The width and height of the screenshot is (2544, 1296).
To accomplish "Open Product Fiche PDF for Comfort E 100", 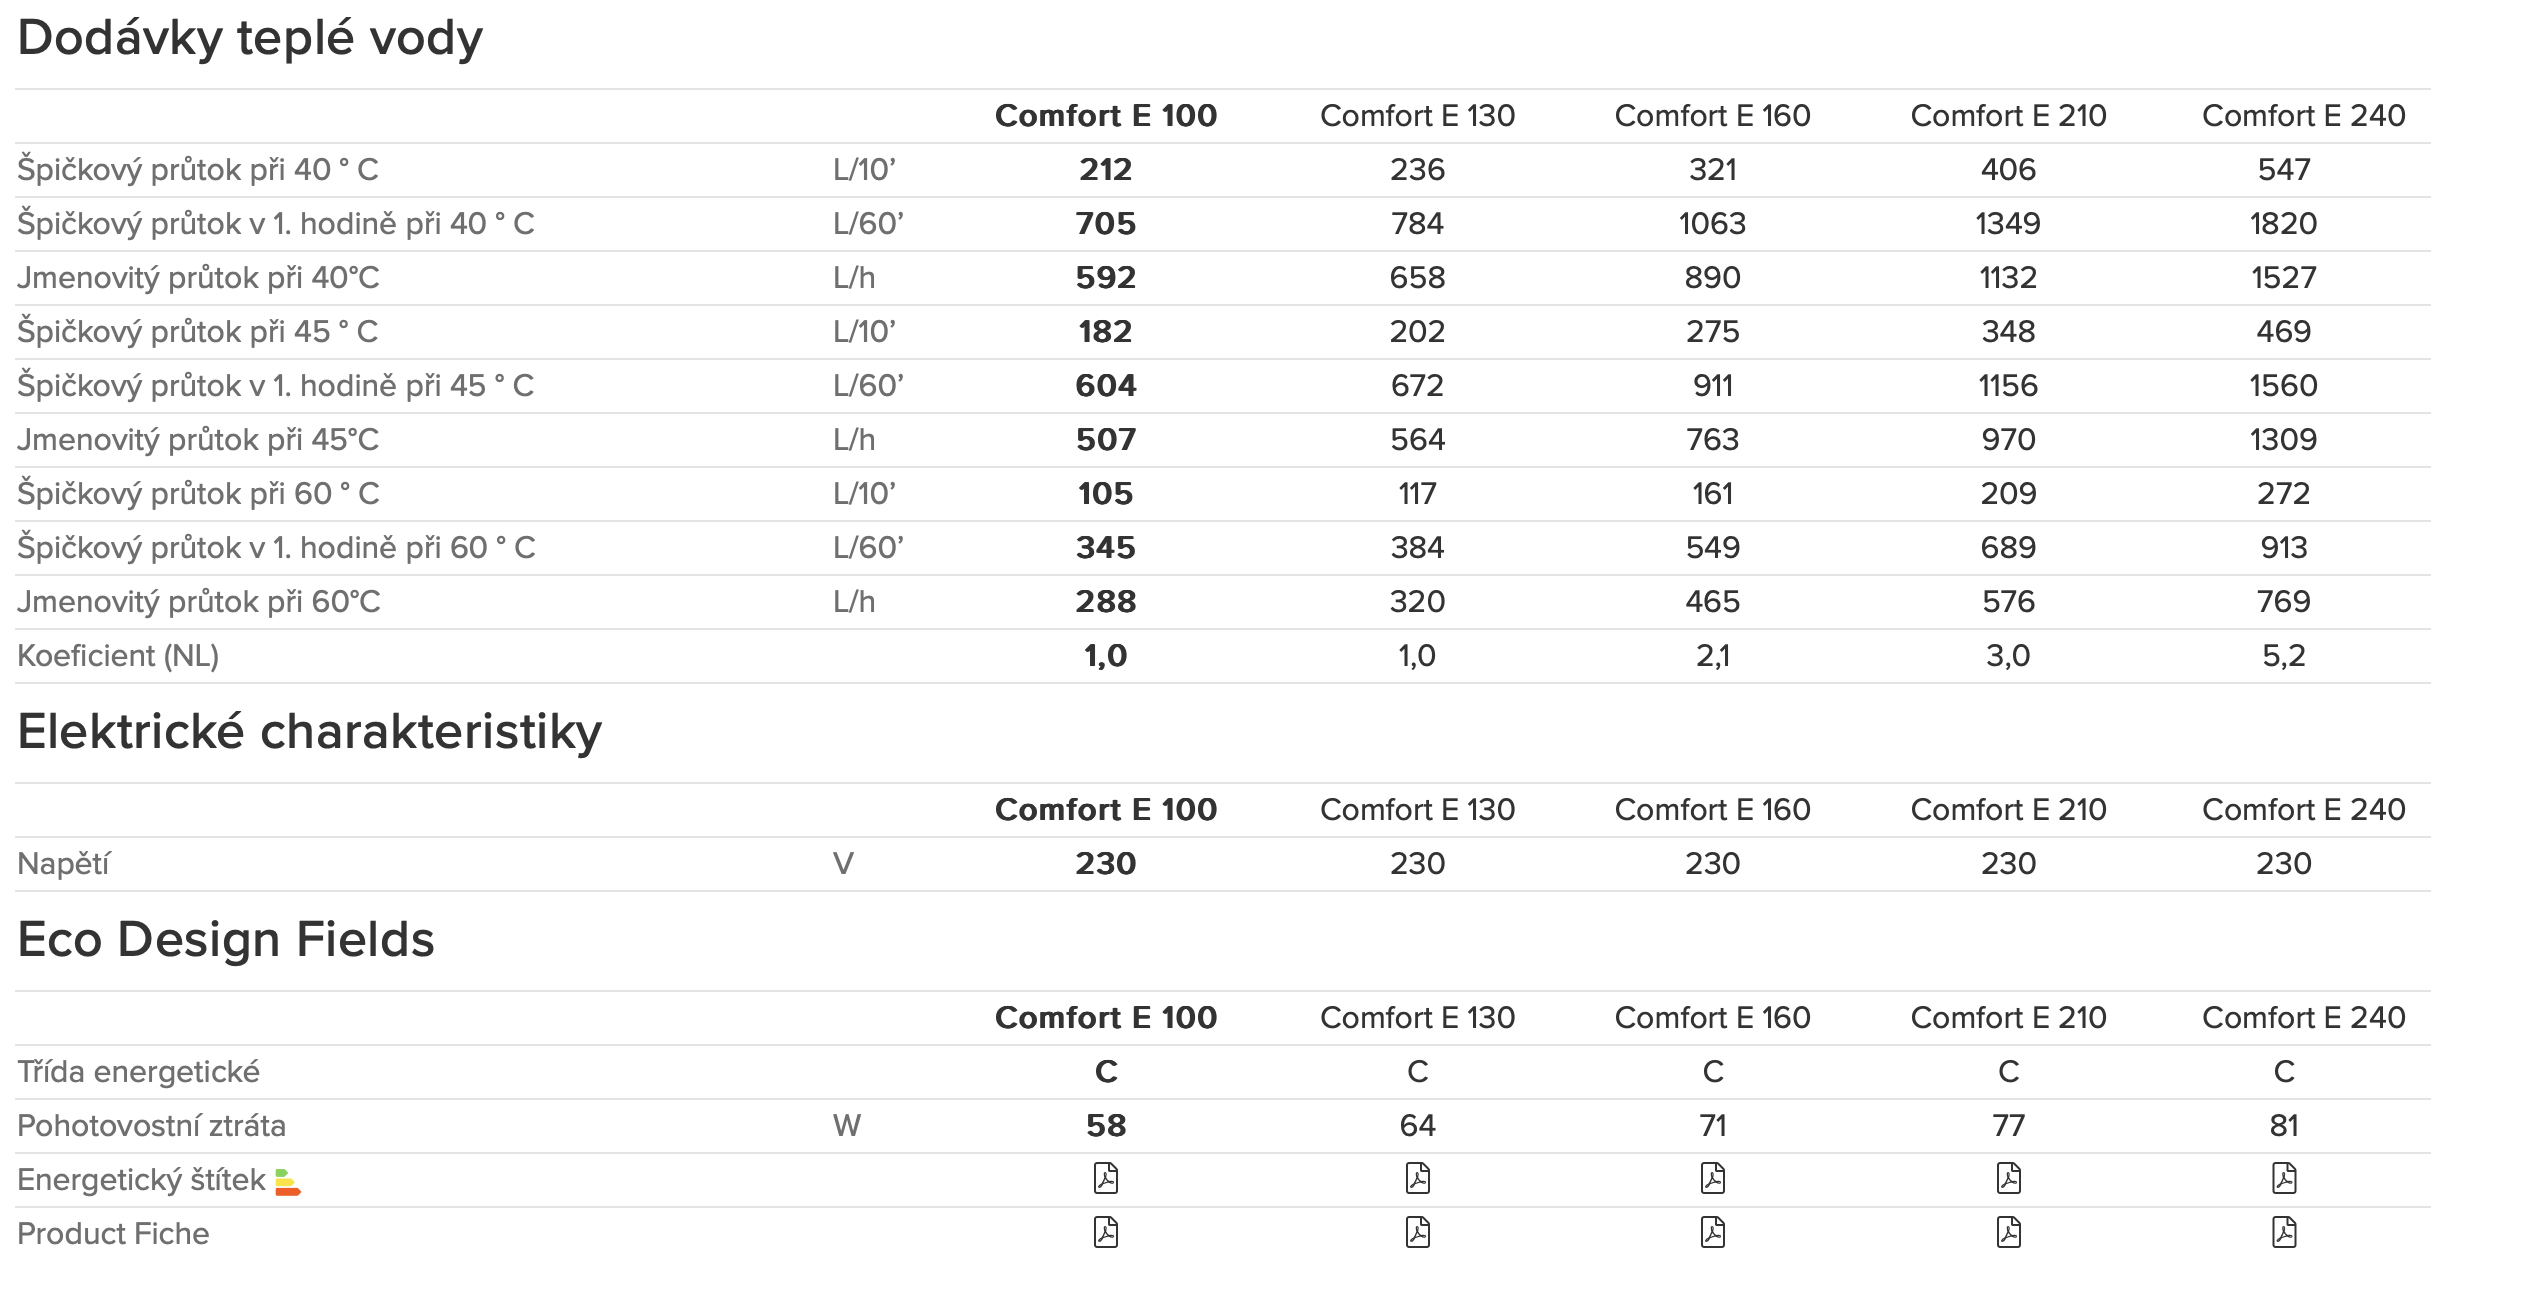I will pyautogui.click(x=1105, y=1233).
